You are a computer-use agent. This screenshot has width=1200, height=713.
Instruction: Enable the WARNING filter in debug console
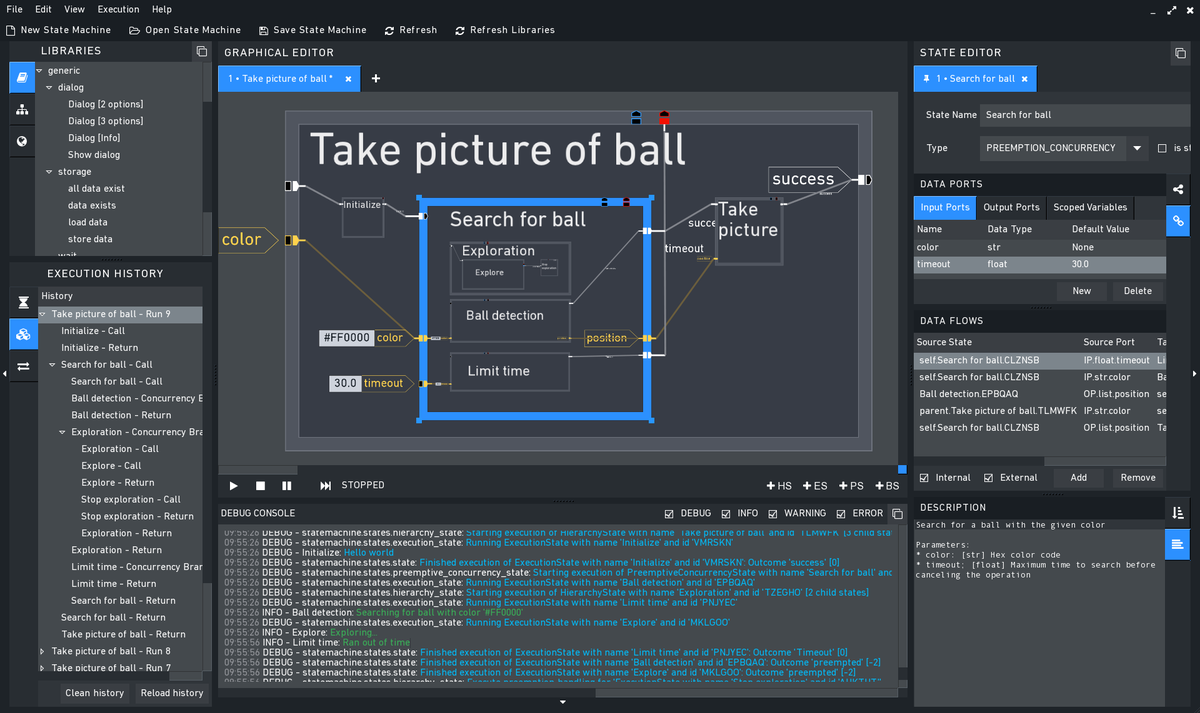pyautogui.click(x=772, y=513)
